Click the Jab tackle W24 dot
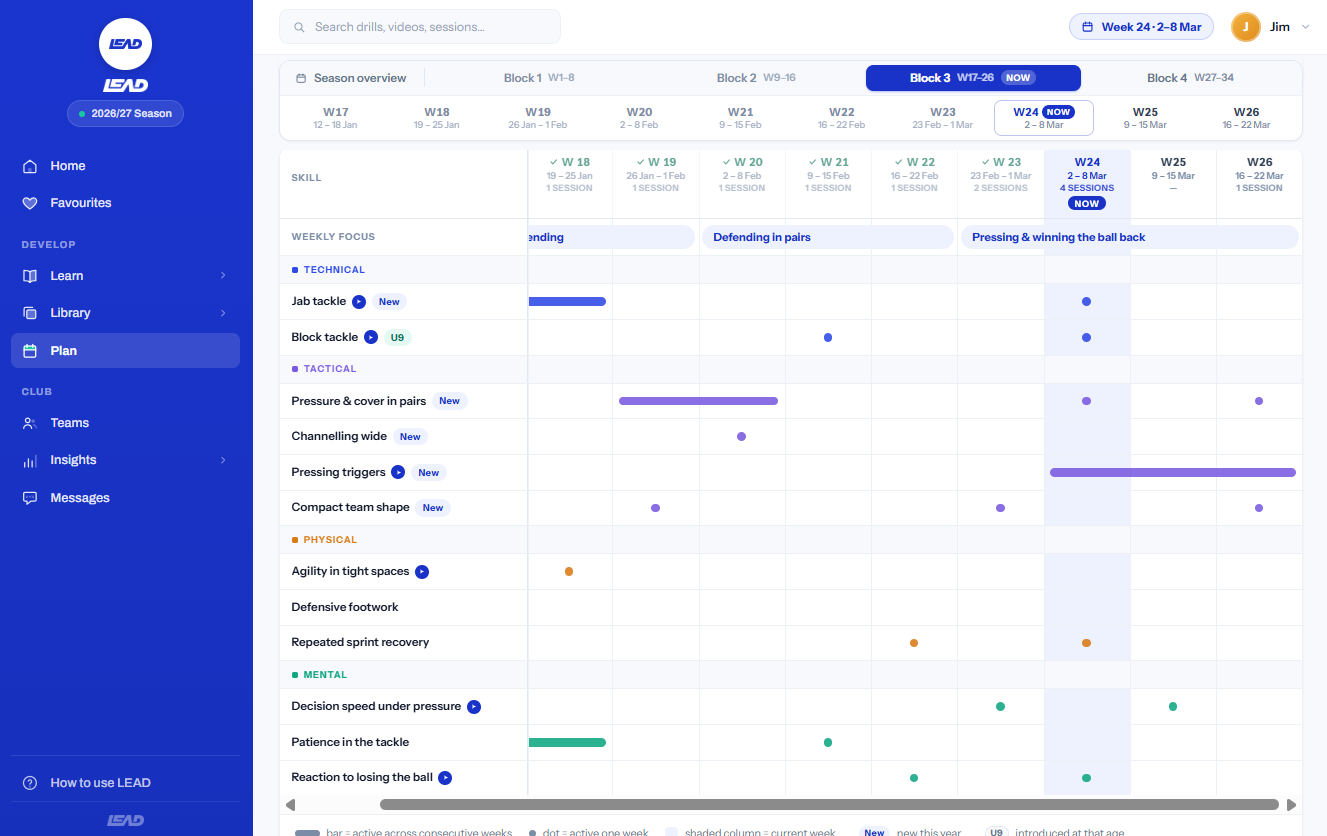The width and height of the screenshot is (1327, 836). [1086, 301]
